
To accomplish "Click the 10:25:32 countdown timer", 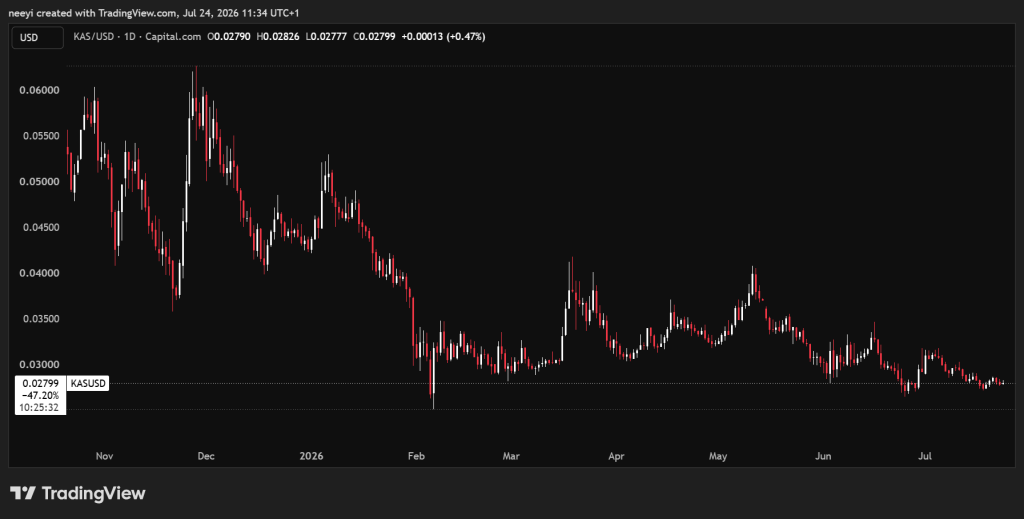I will [40, 407].
